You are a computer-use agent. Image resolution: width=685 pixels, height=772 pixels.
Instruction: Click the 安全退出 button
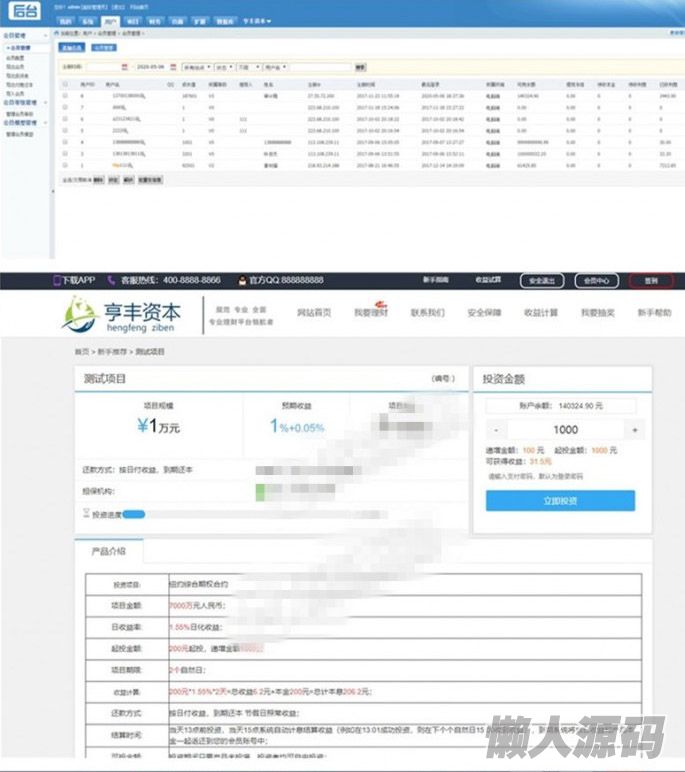(x=542, y=281)
